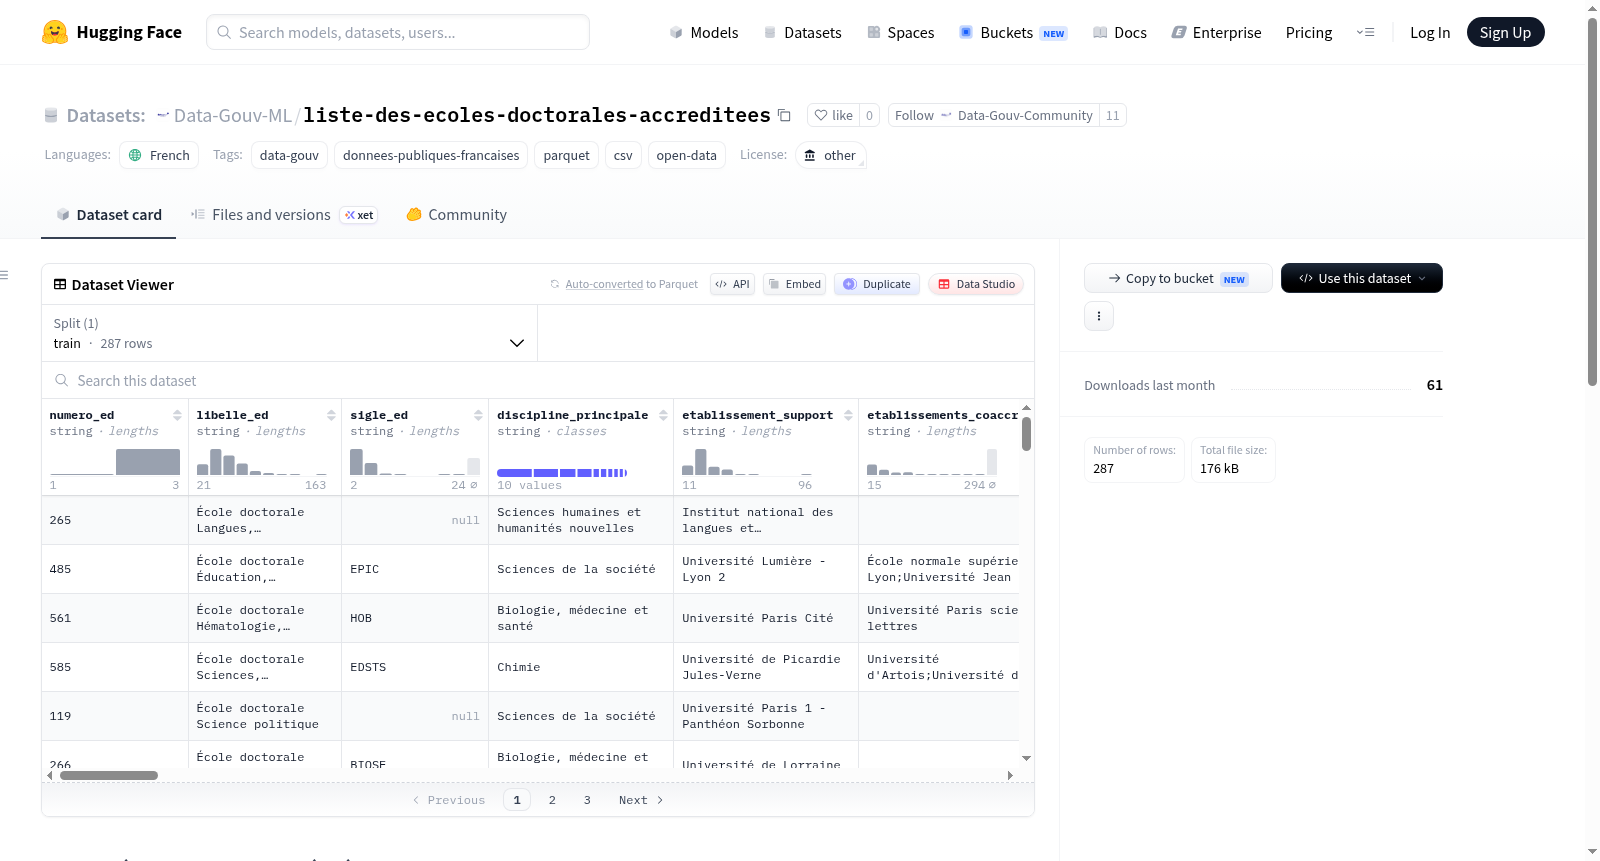Click Copy to bucket button
This screenshot has width=1600, height=861.
click(1178, 278)
